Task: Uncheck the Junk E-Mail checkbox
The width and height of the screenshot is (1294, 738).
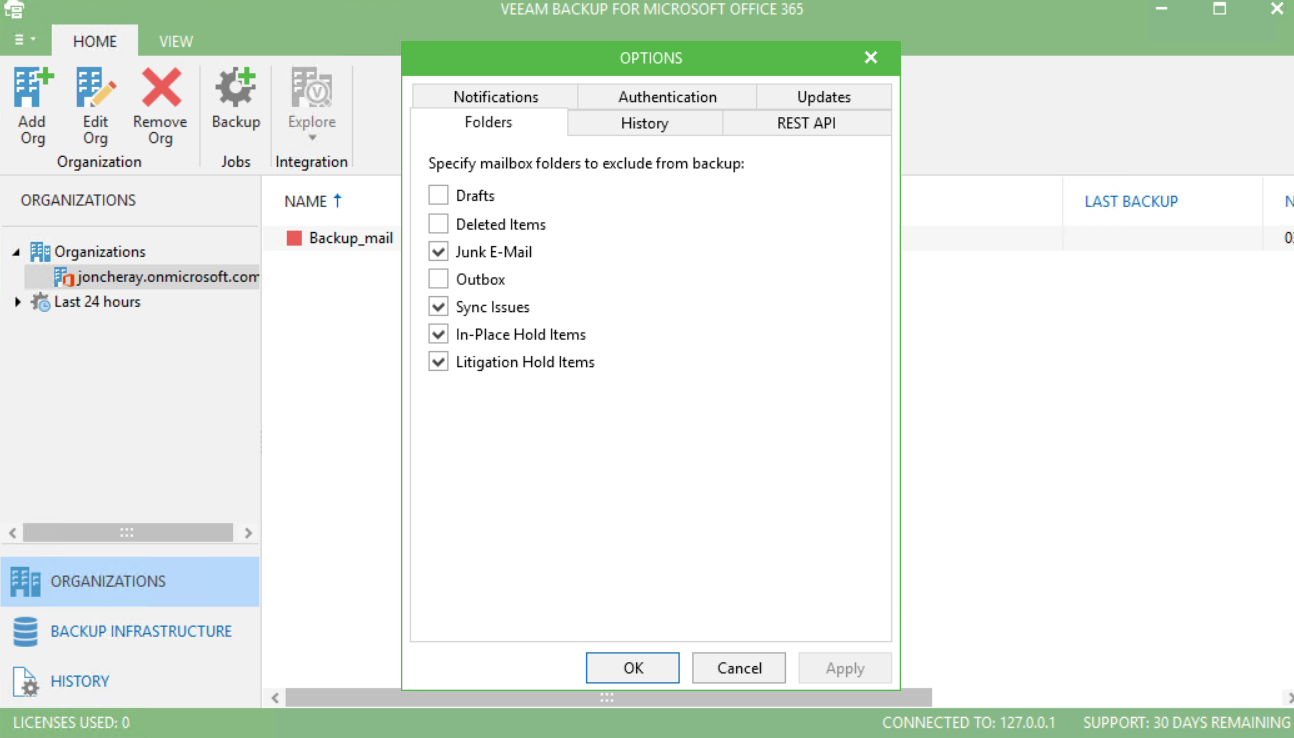Action: click(438, 251)
